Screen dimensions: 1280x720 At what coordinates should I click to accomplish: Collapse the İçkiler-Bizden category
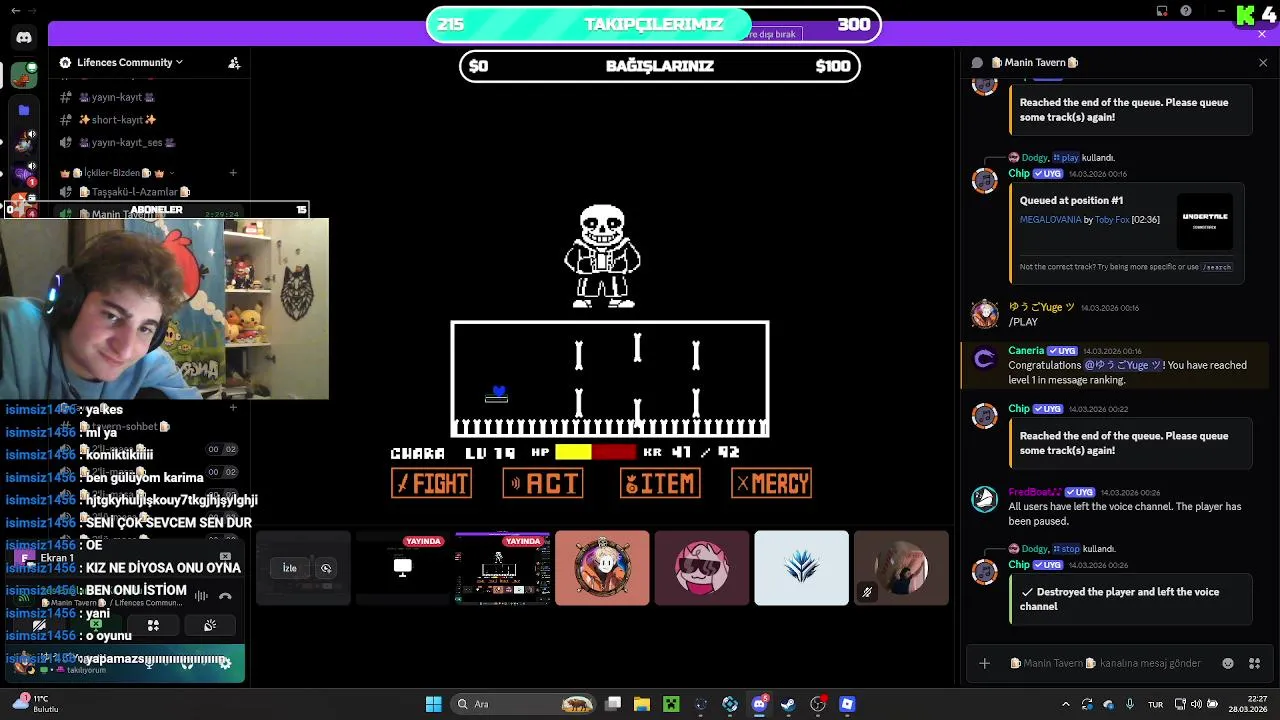coord(117,173)
